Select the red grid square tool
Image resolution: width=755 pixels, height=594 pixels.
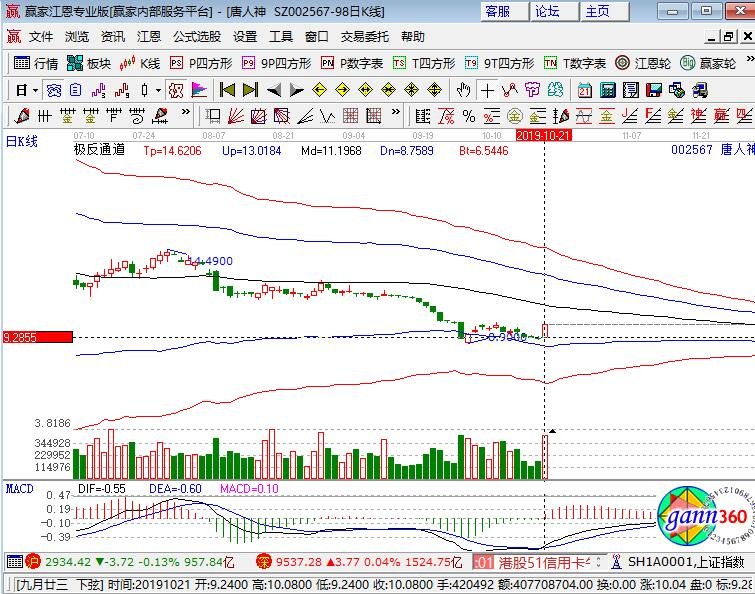pyautogui.click(x=351, y=116)
